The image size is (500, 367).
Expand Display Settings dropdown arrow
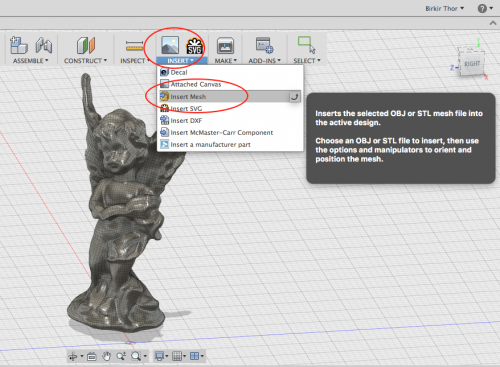point(167,356)
